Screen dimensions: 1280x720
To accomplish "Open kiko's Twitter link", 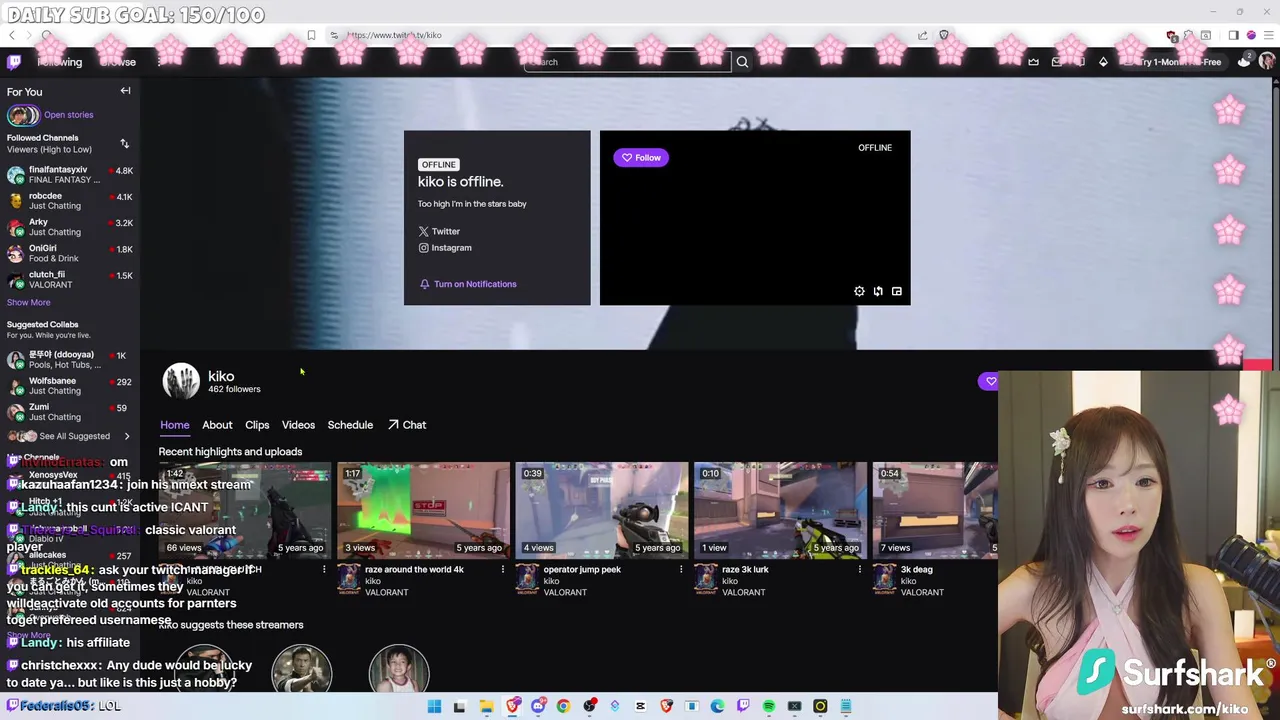I will point(439,231).
